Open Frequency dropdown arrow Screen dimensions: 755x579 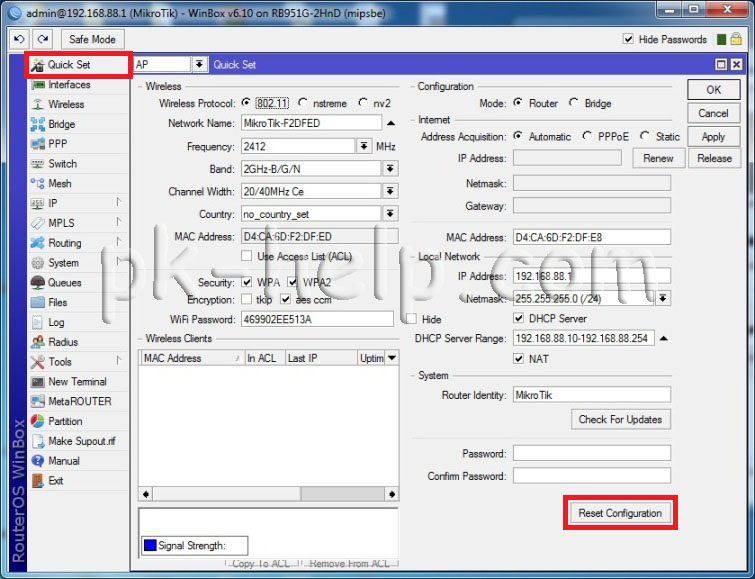[364, 146]
